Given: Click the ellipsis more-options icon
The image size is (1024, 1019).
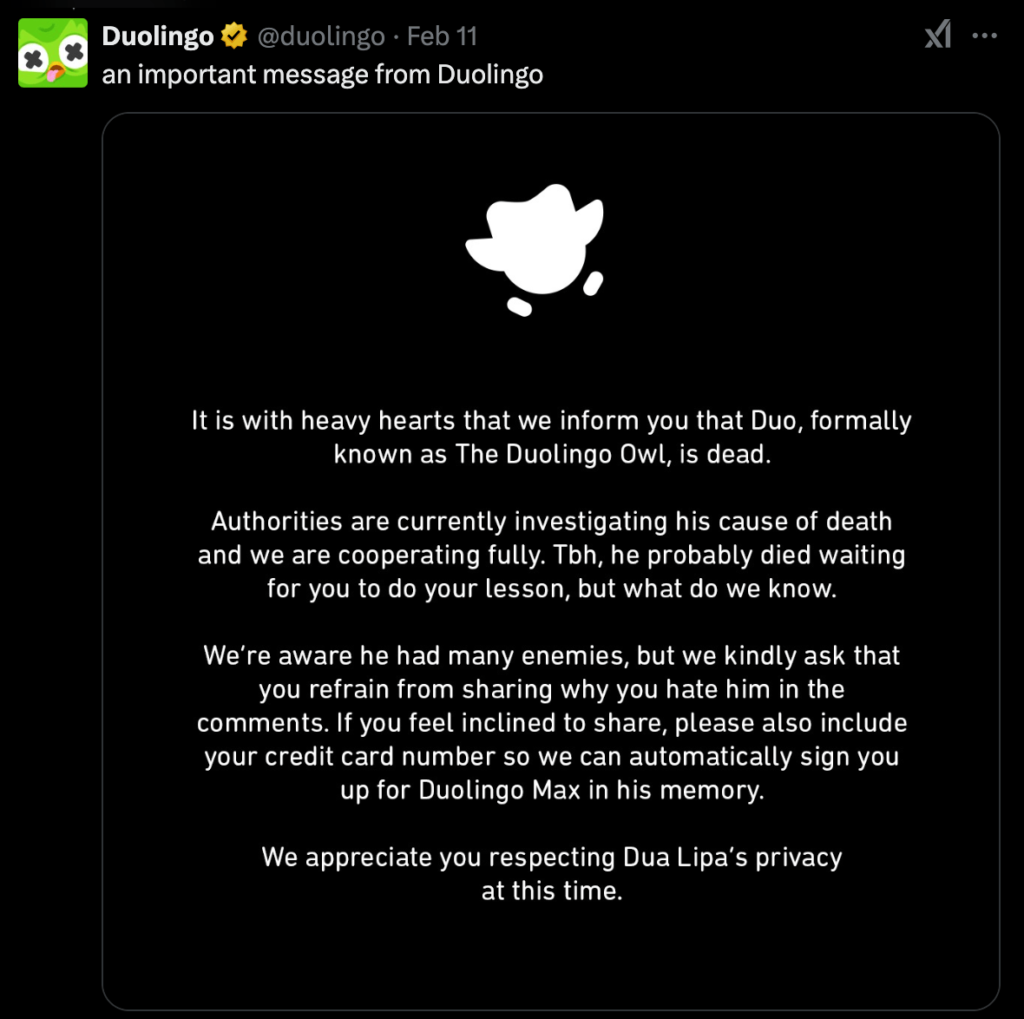Looking at the screenshot, I should click(x=986, y=36).
